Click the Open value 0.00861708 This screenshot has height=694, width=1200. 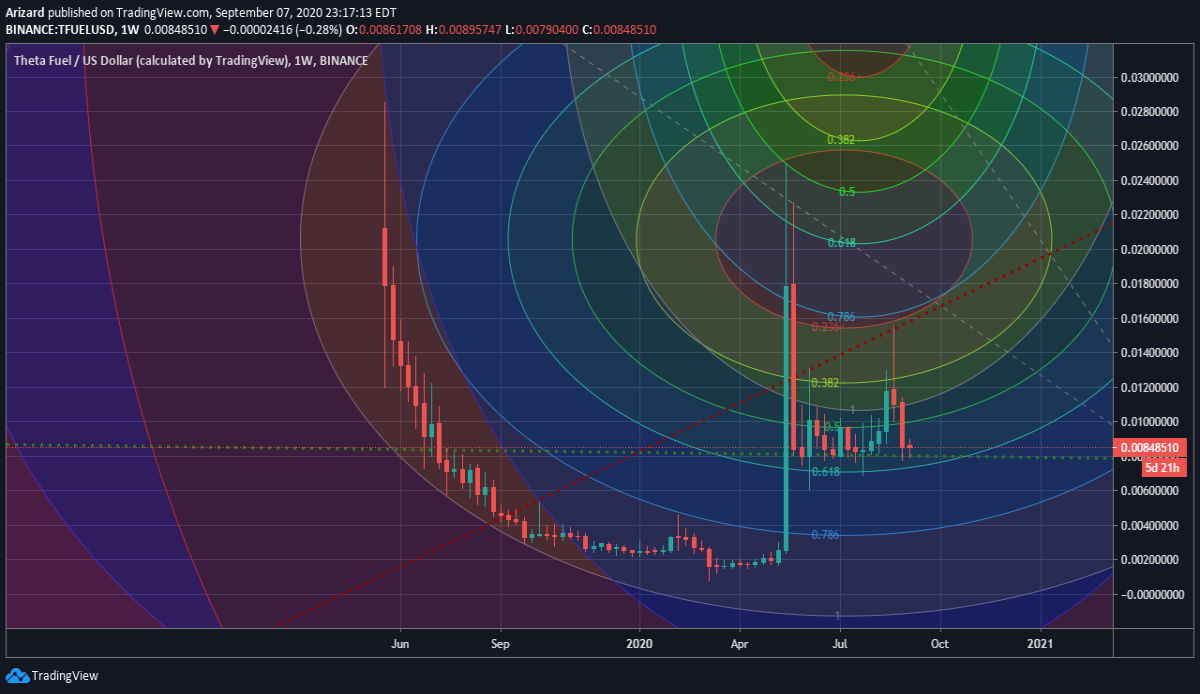389,30
